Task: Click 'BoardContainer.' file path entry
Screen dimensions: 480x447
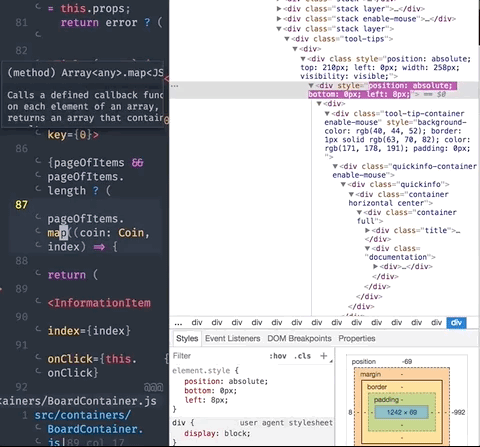Action: (95, 429)
